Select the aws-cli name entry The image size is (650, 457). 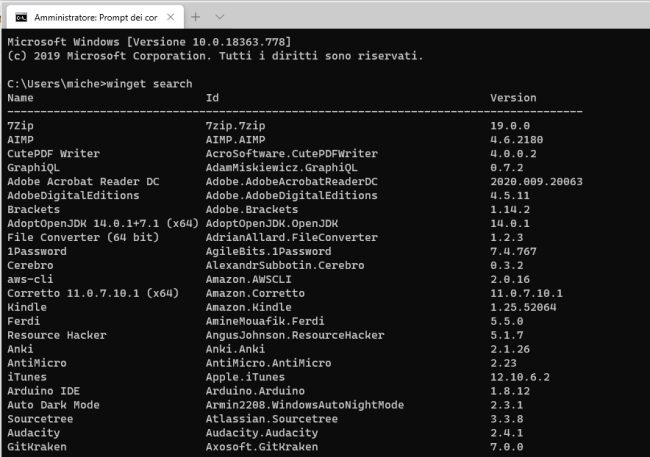30,280
